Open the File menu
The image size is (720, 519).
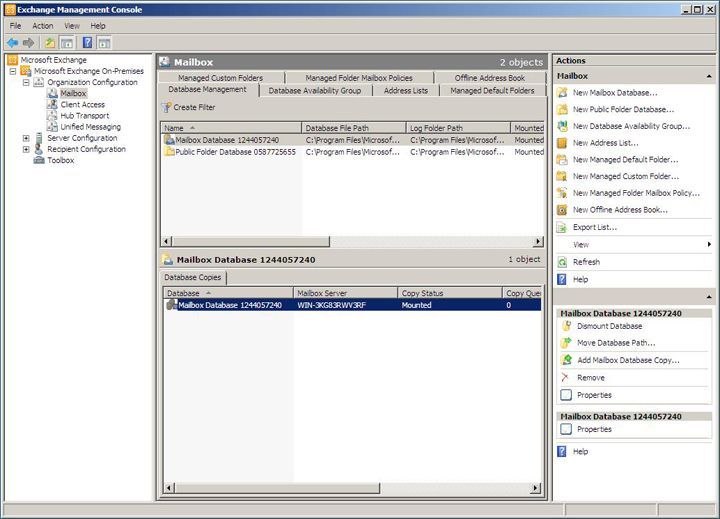coord(15,26)
